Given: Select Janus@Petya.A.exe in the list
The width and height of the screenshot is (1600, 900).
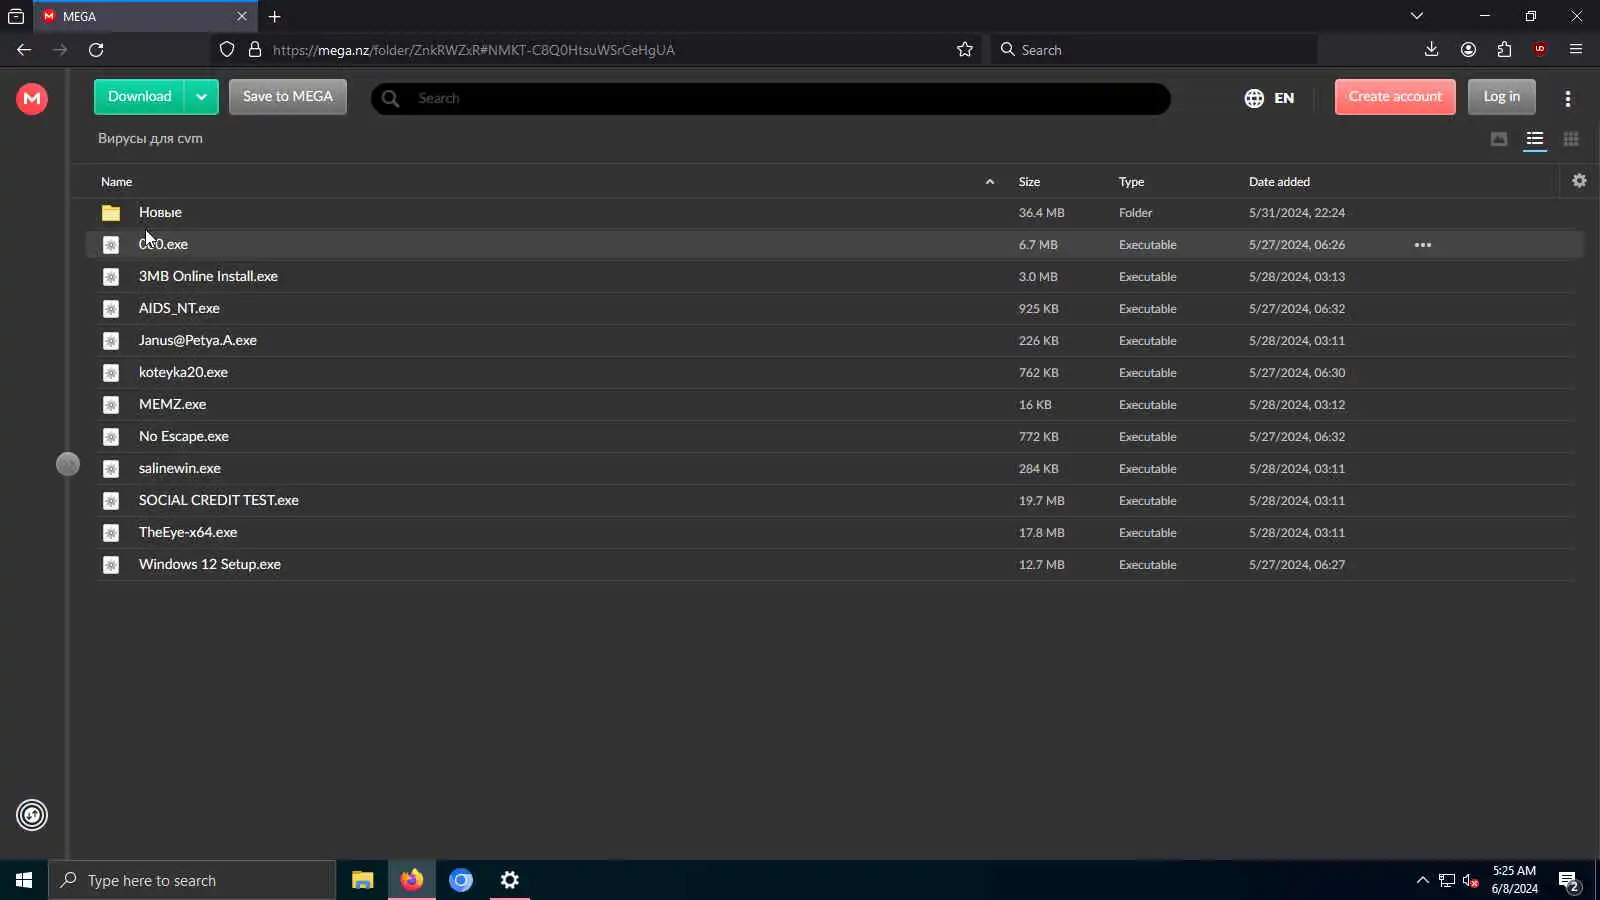Looking at the screenshot, I should tap(835, 340).
